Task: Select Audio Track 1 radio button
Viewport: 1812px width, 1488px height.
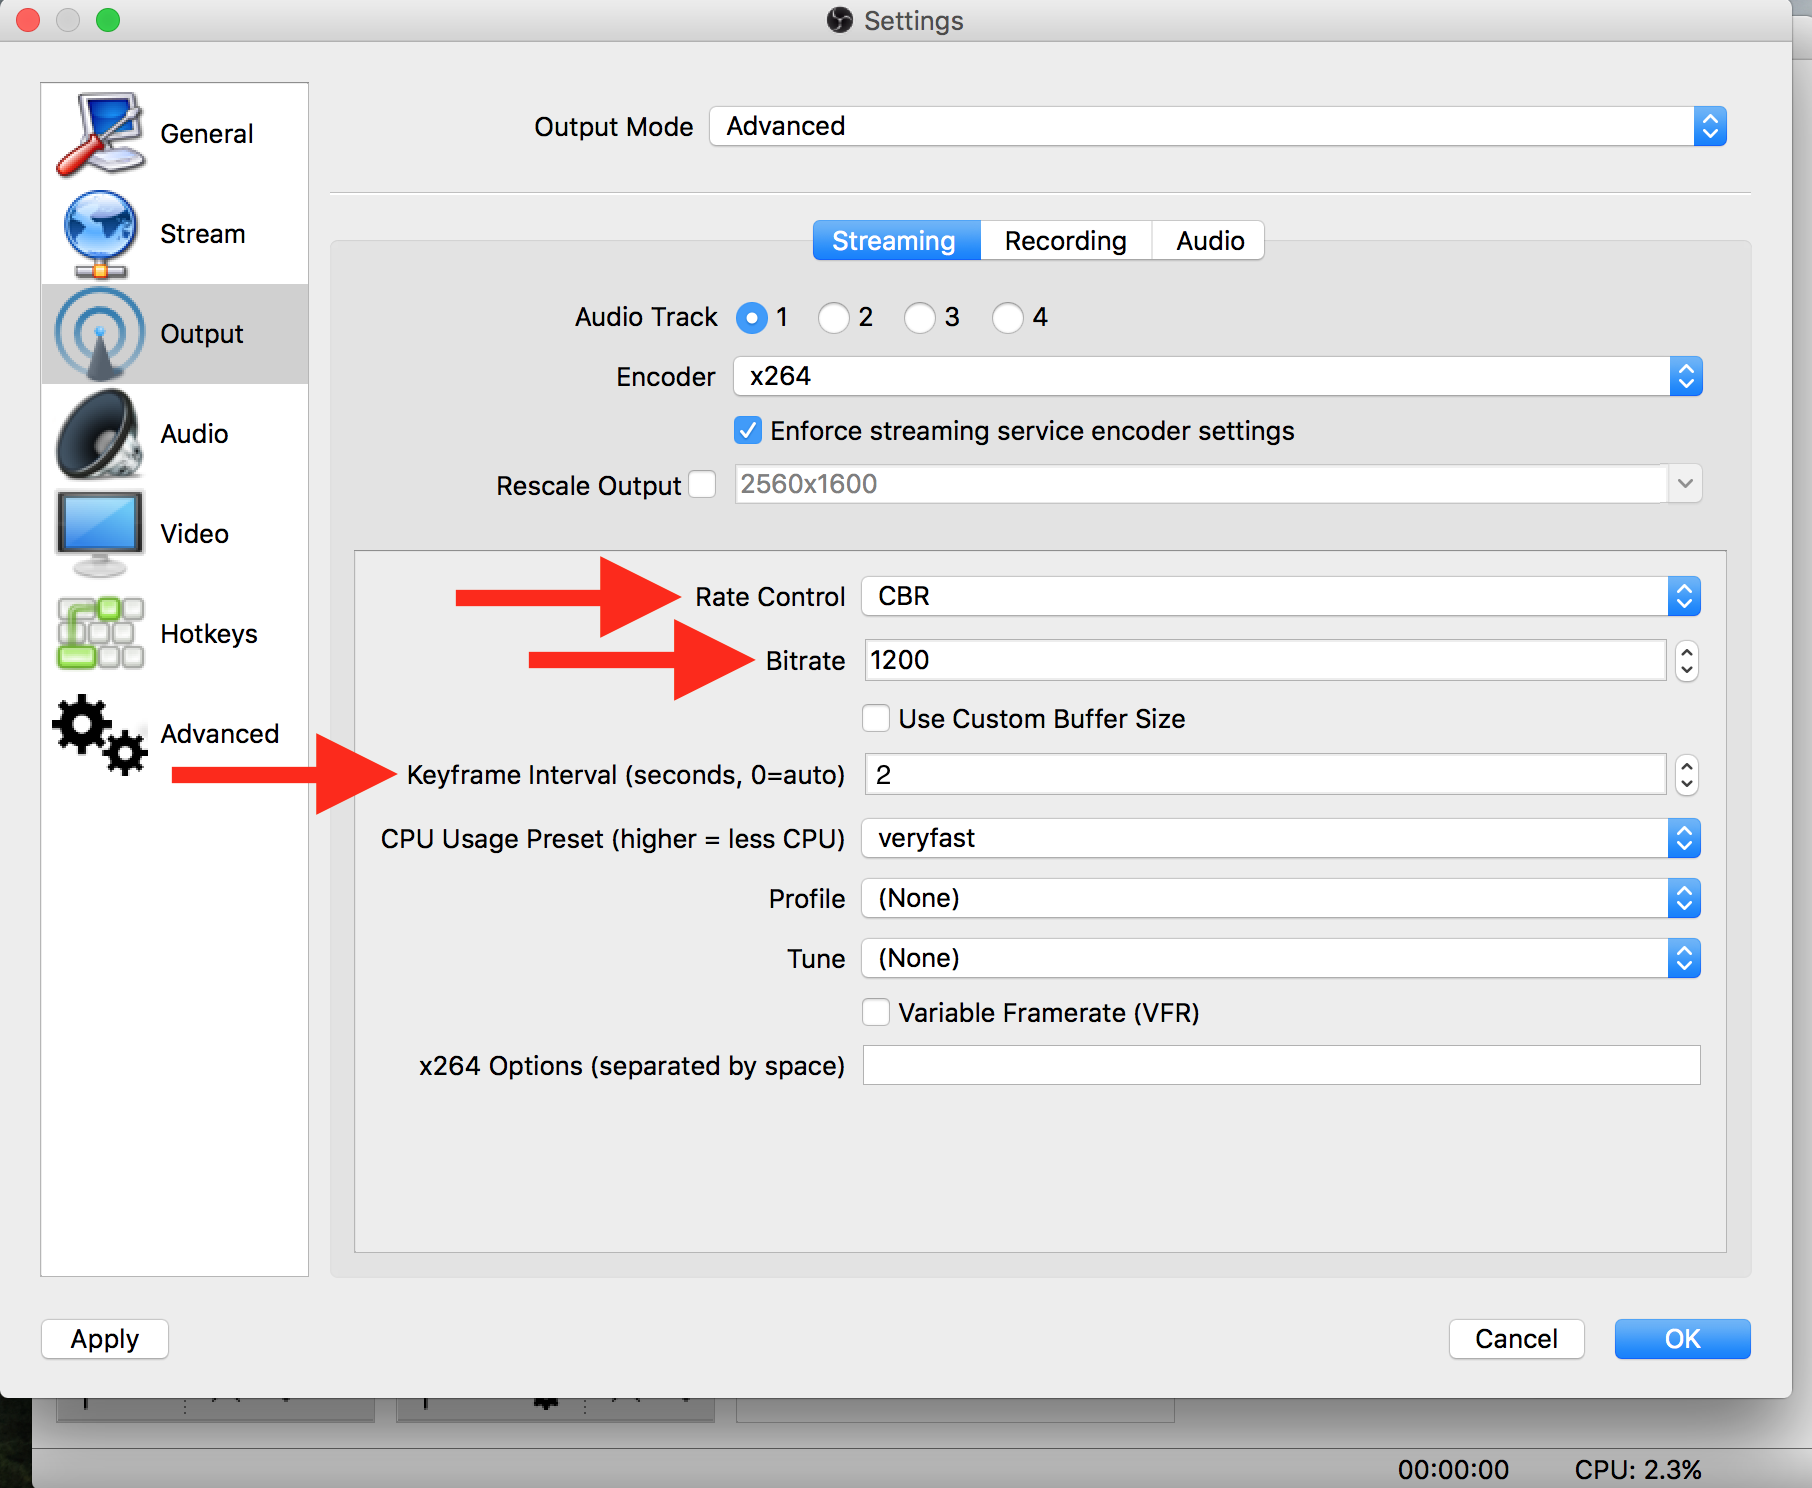Action: click(x=752, y=318)
